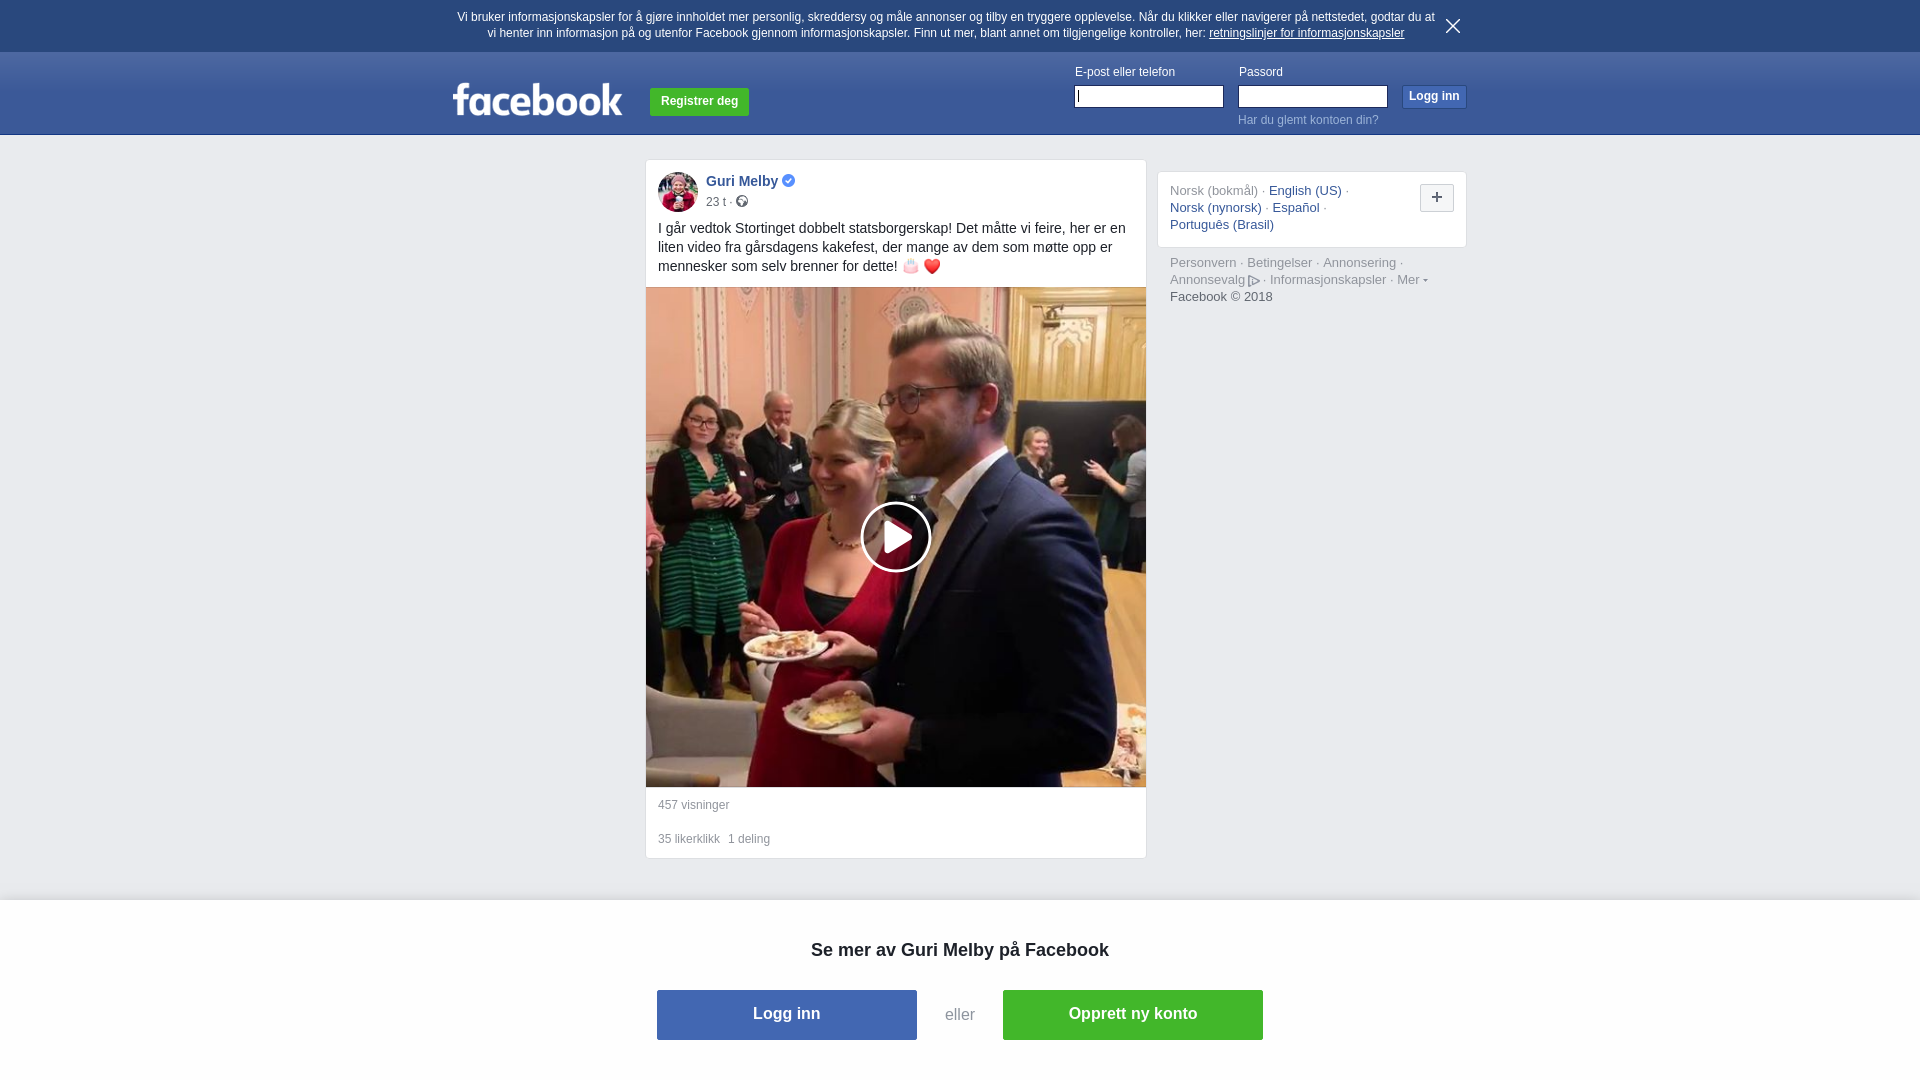
Task: Click Opprett ny konto button
Action: pos(1132,1014)
